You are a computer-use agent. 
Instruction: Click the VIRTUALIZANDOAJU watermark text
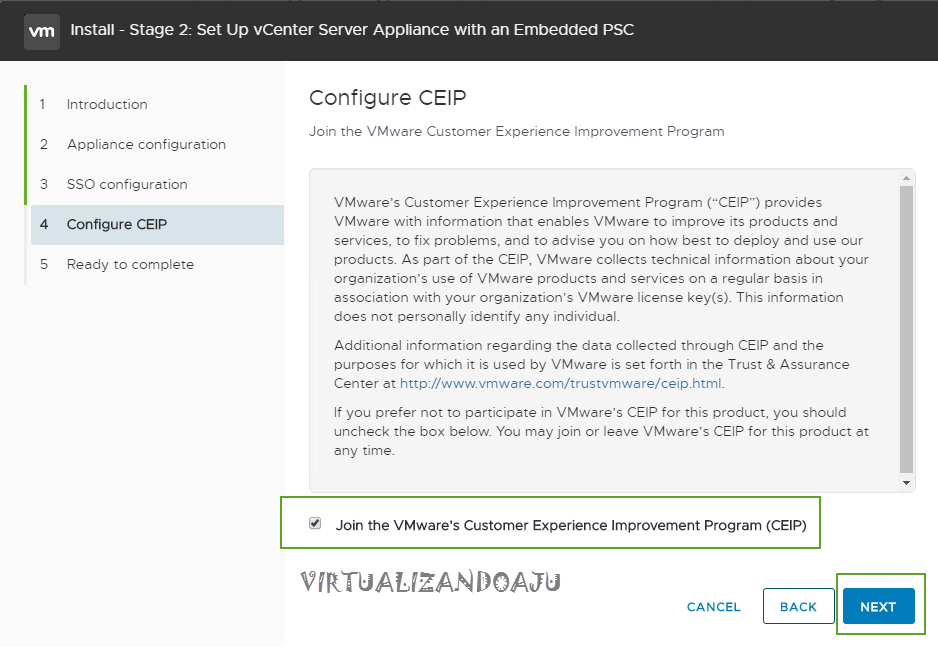[x=430, y=581]
